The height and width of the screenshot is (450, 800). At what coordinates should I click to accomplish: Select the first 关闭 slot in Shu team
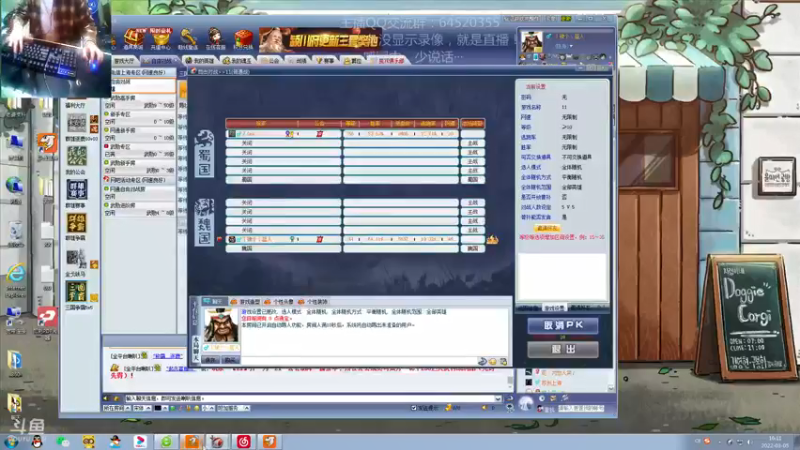(x=283, y=143)
